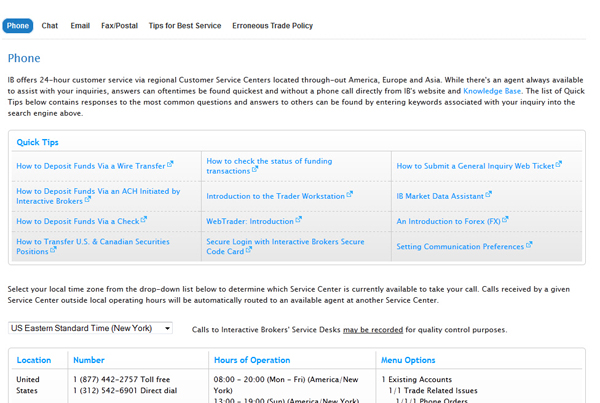
Task: Click the Quick Tips heading
Action: 38,142
